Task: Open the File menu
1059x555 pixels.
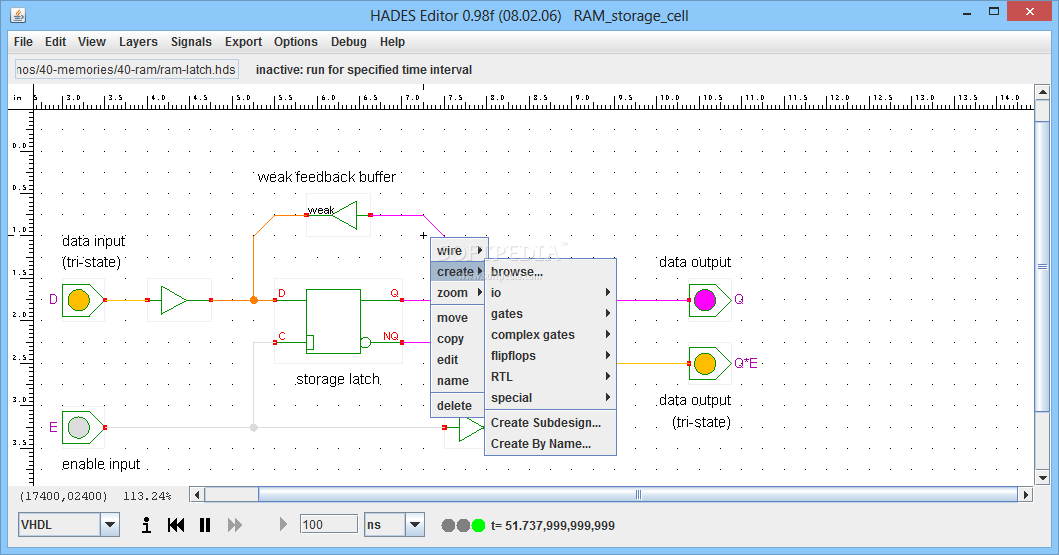Action: click(x=23, y=42)
